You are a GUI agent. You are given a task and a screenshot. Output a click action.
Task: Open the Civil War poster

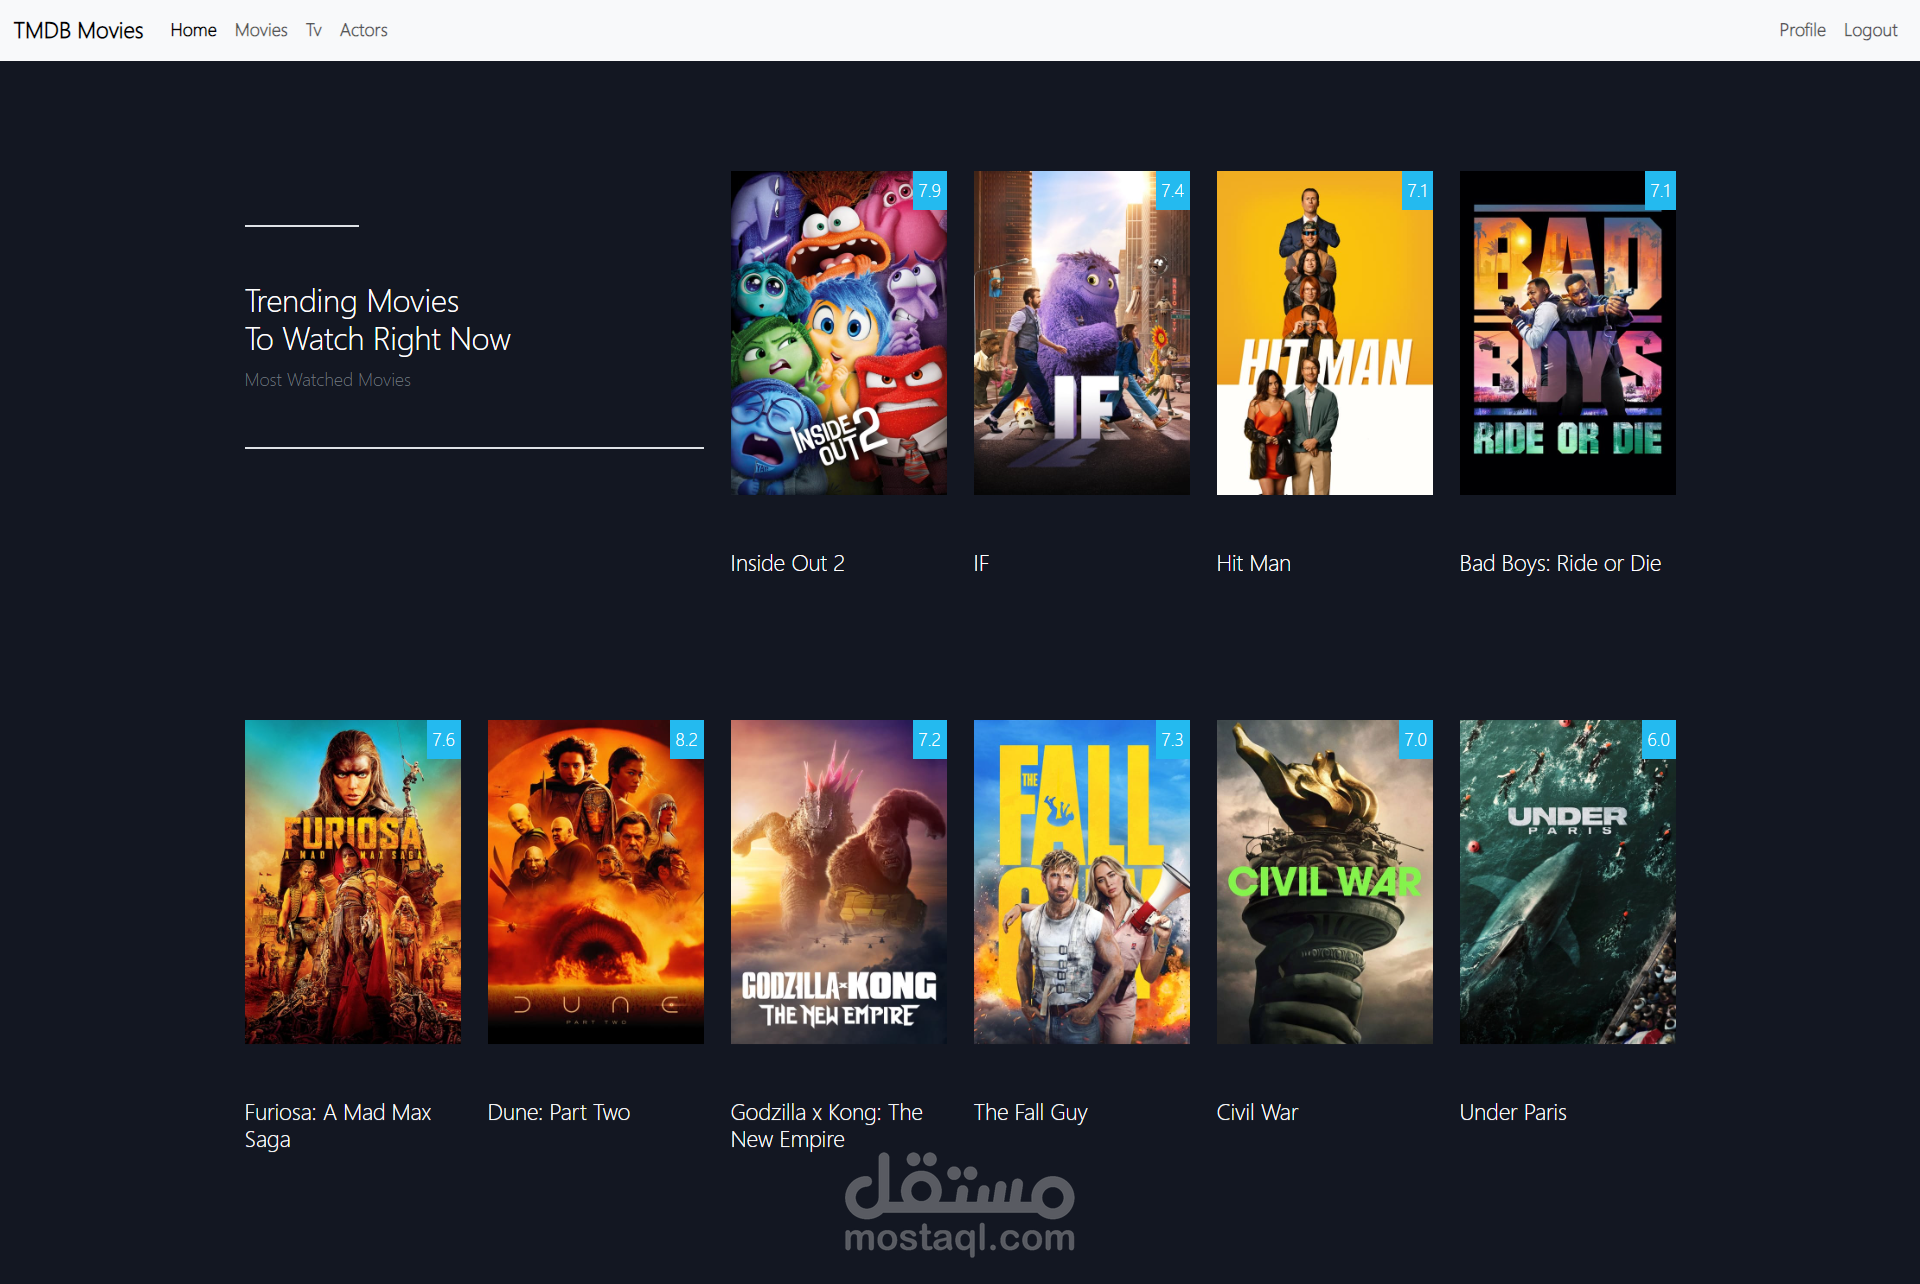point(1324,882)
